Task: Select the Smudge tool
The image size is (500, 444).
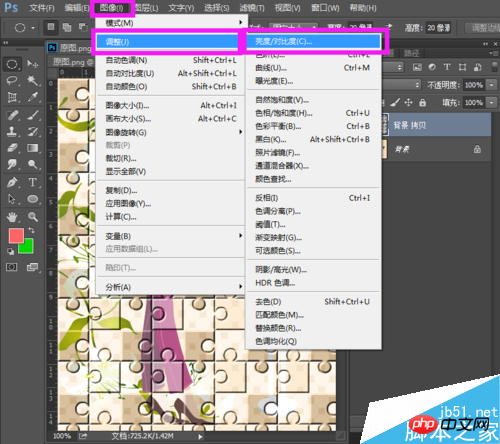Action: pyautogui.click(x=12, y=164)
